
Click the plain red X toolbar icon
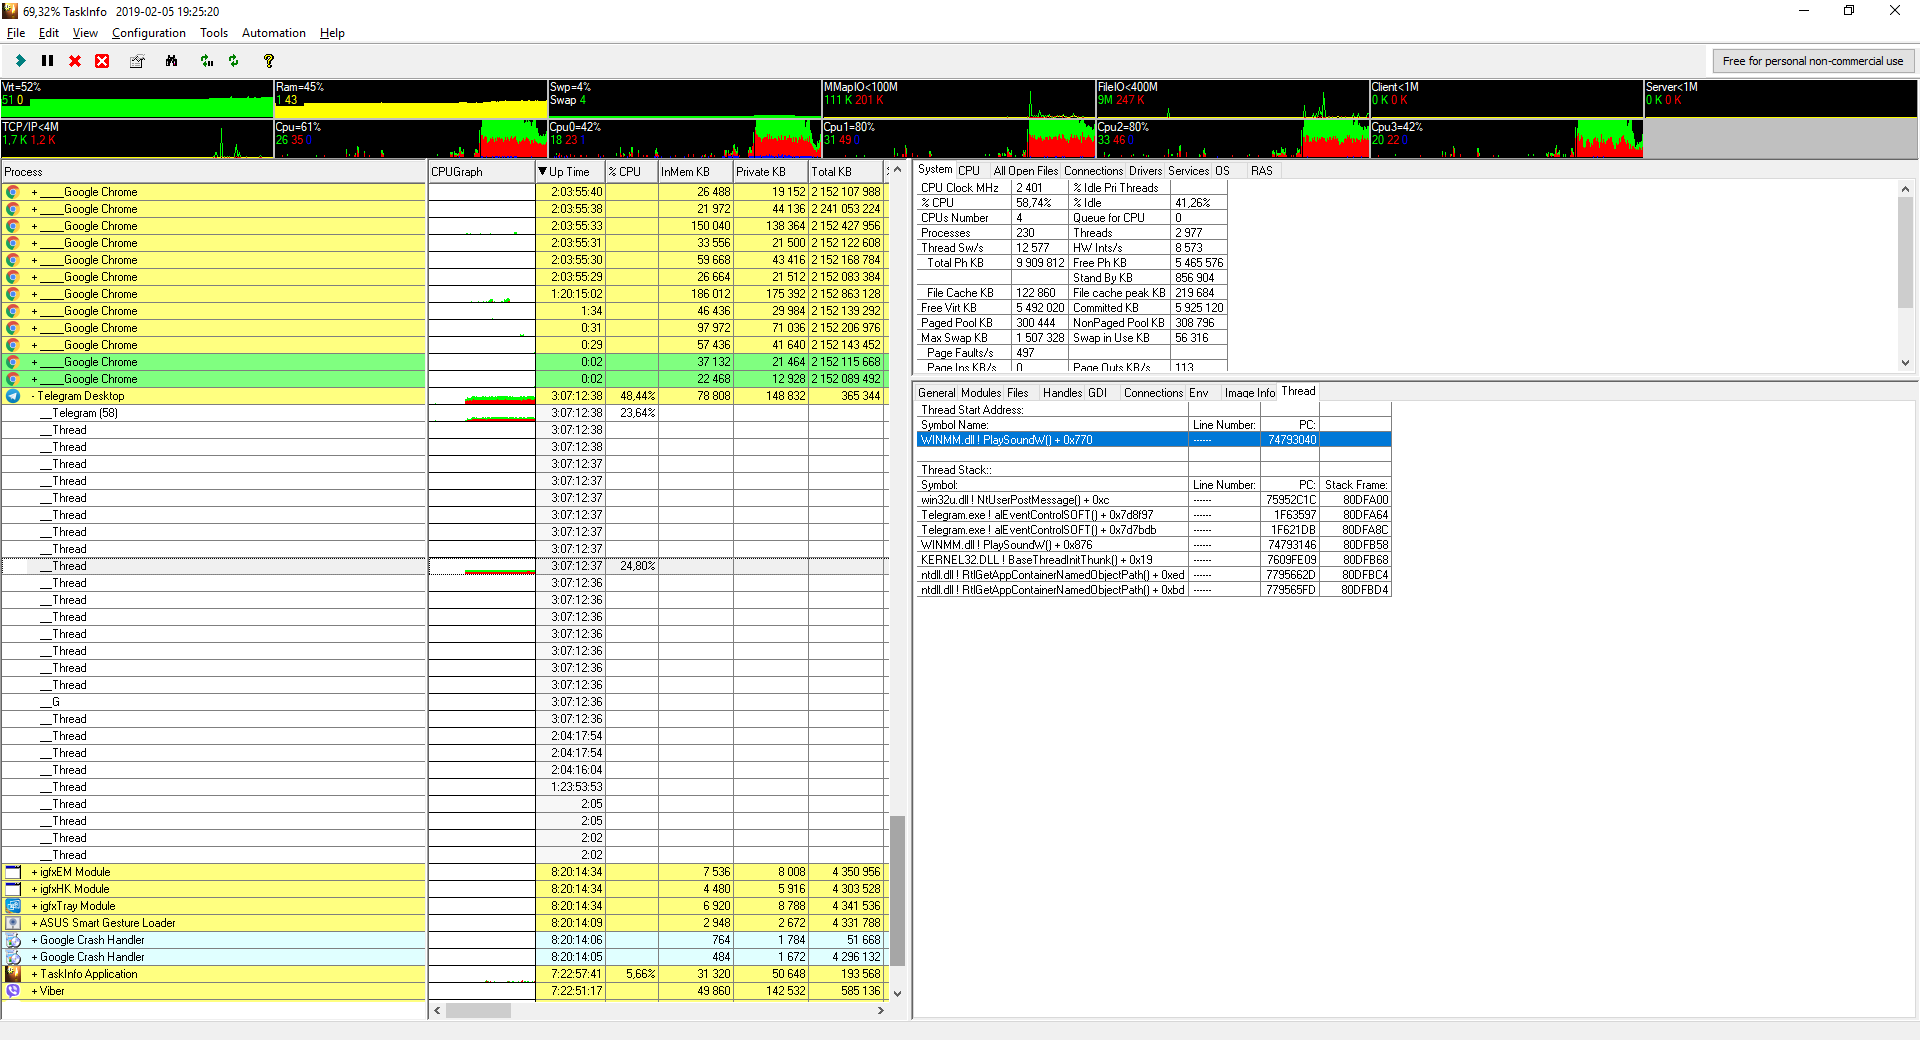point(75,61)
